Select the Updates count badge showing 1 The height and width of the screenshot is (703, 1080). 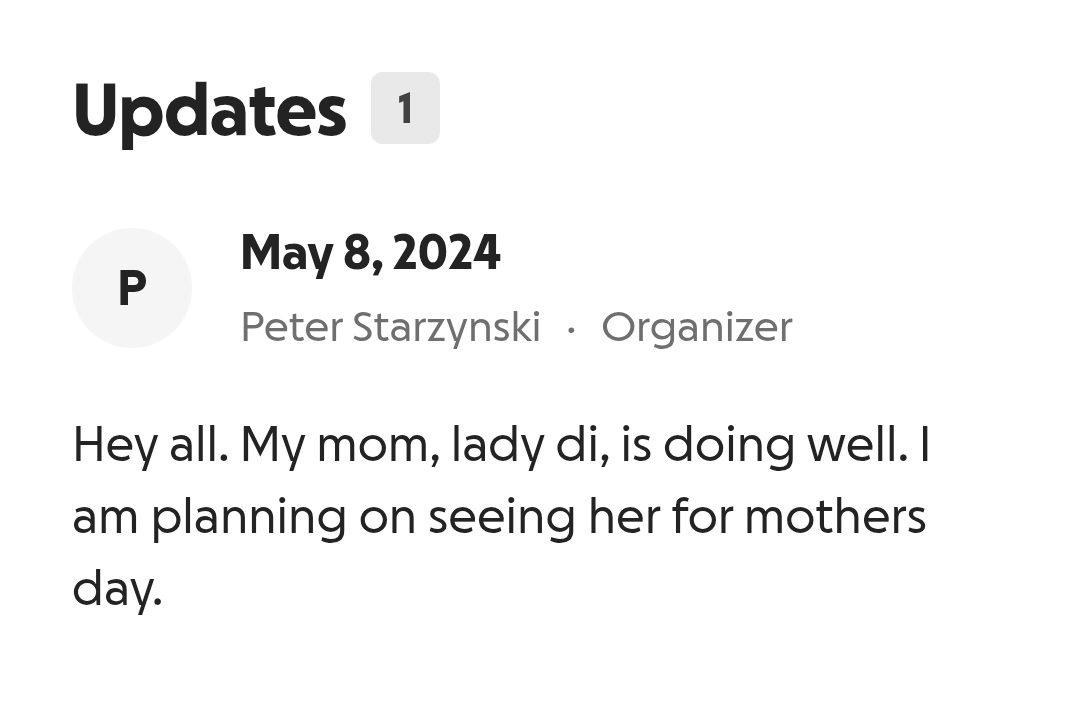(405, 108)
